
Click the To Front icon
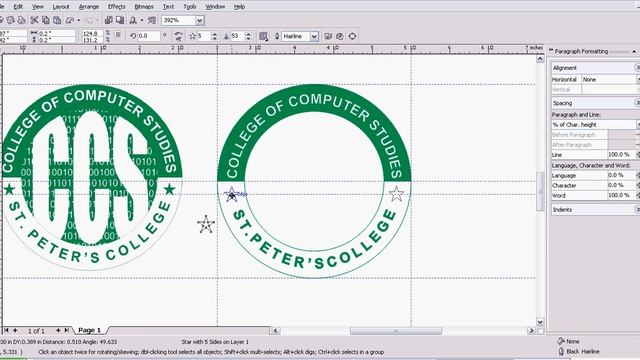328,36
